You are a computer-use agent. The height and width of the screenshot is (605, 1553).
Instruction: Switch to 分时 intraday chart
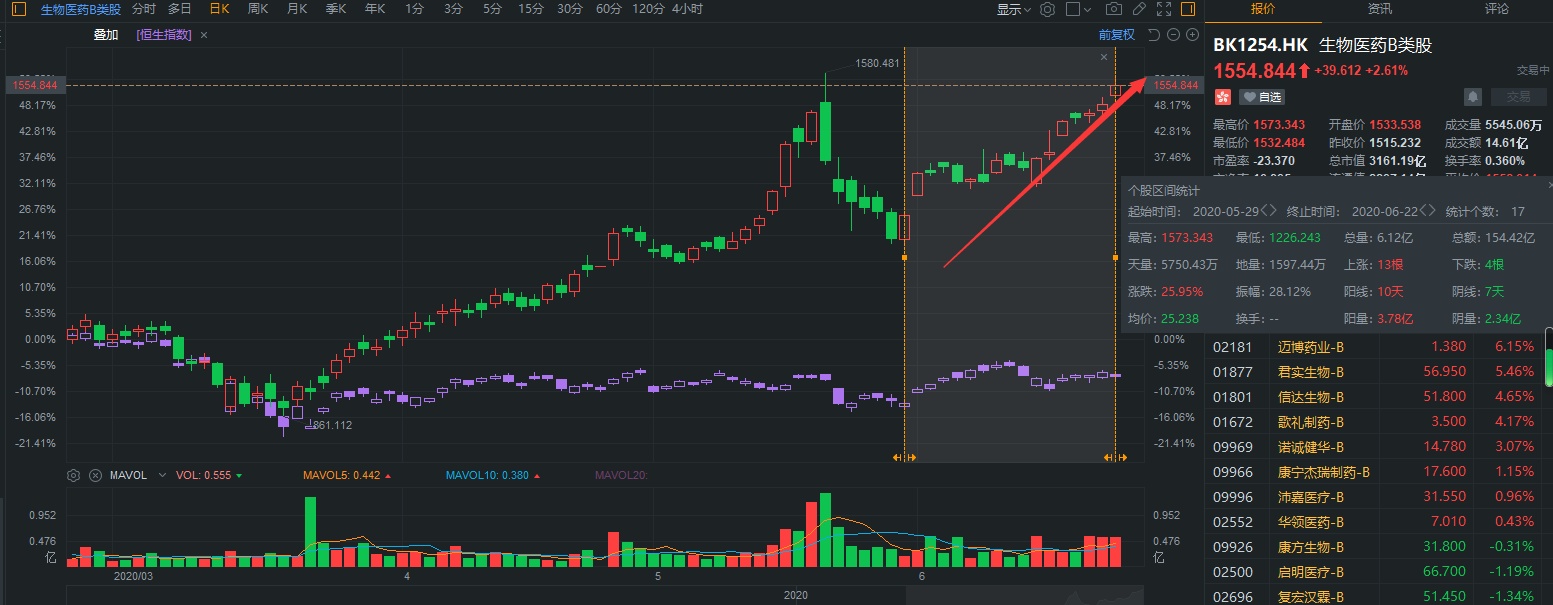click(x=144, y=9)
